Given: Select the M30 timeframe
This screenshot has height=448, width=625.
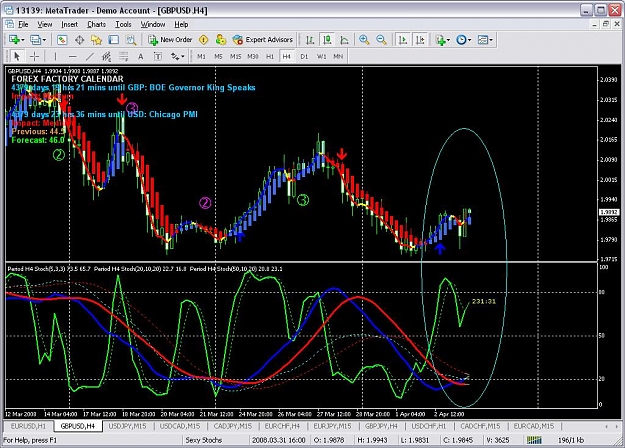Looking at the screenshot, I should [x=253, y=57].
